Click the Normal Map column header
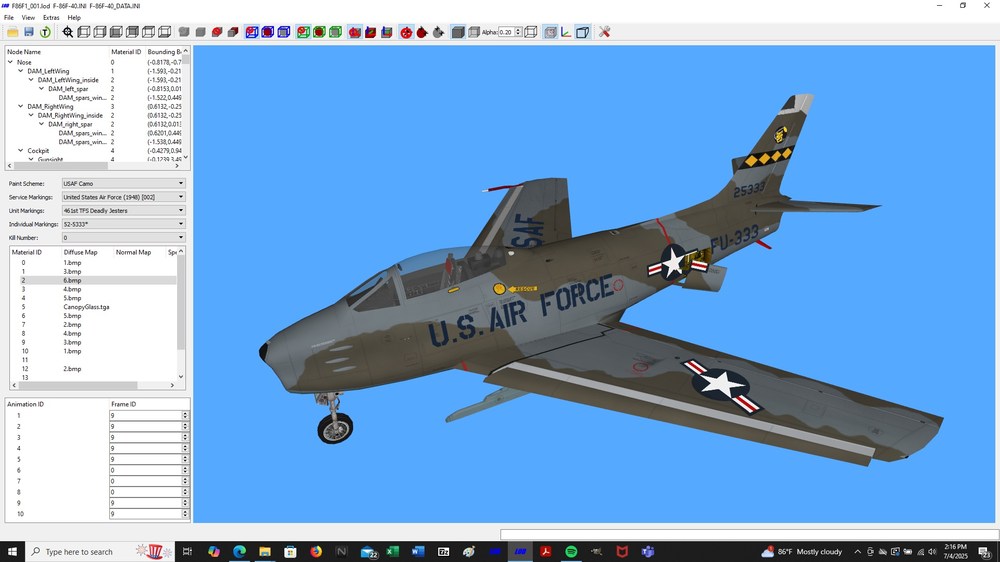Image resolution: width=1000 pixels, height=562 pixels. click(133, 252)
